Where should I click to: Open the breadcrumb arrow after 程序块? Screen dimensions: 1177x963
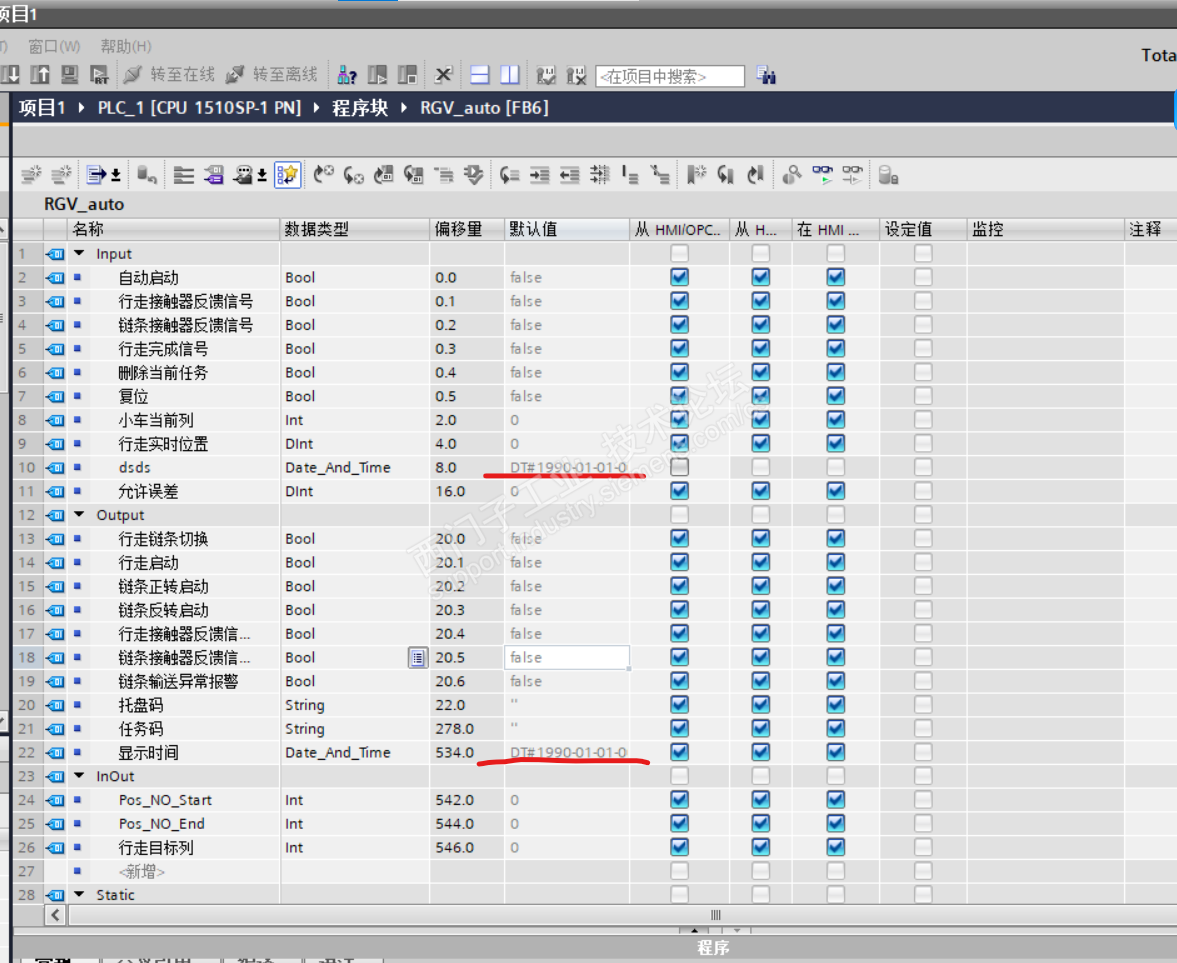[x=404, y=108]
